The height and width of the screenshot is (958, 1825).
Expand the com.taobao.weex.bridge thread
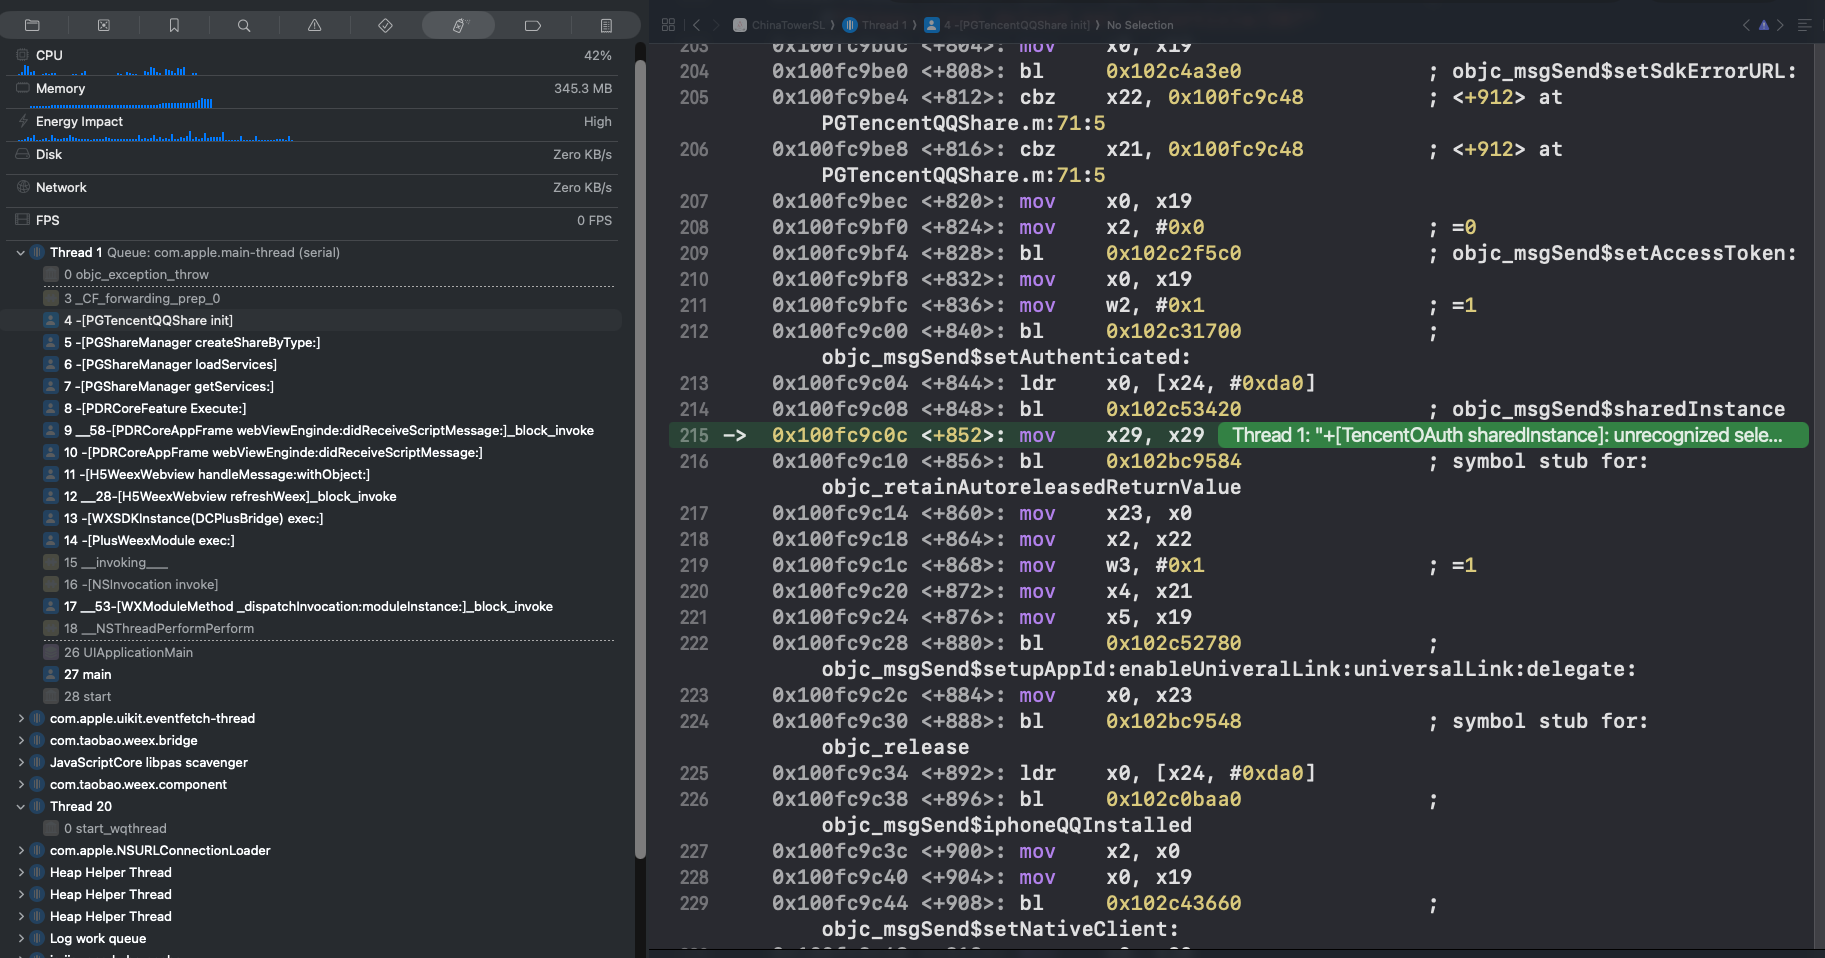point(21,741)
